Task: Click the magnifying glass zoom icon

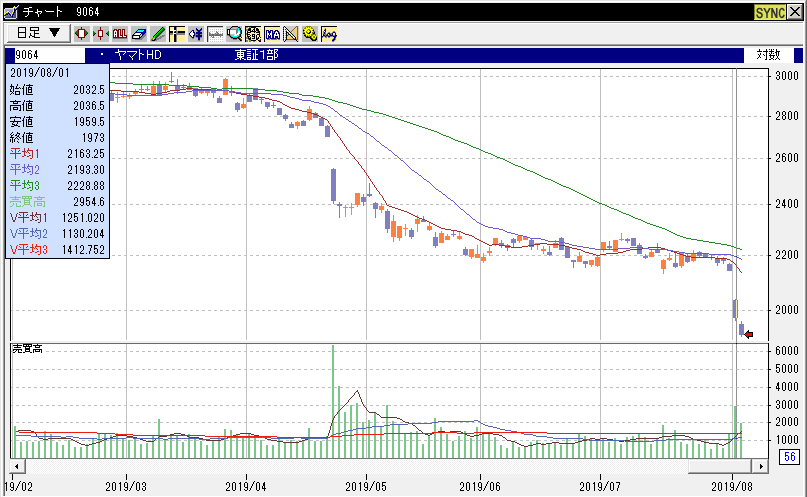Action: coord(234,33)
